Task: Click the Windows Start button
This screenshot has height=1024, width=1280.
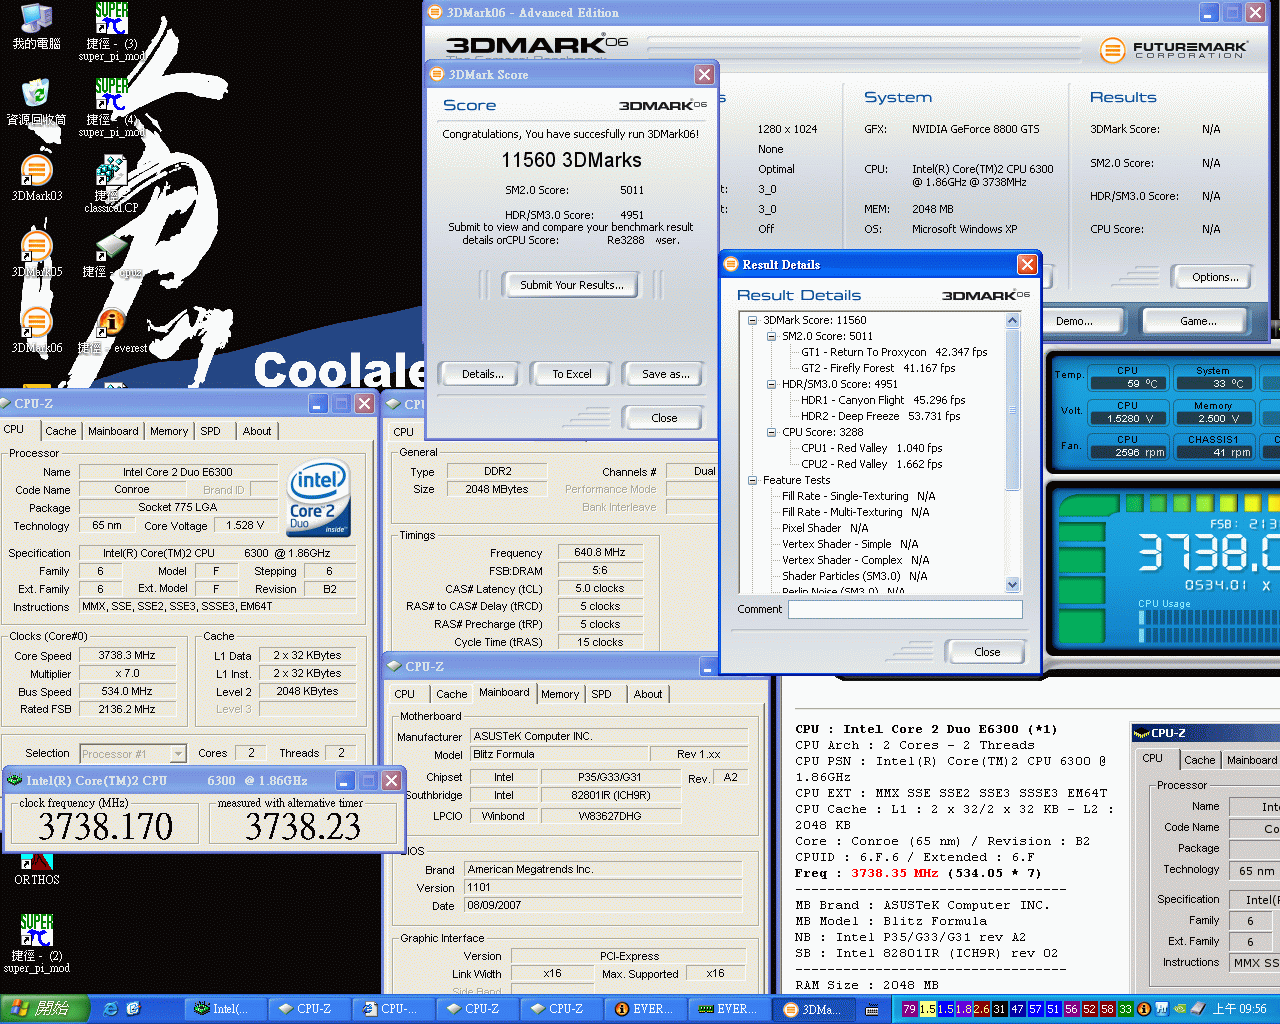Action: (x=44, y=1009)
